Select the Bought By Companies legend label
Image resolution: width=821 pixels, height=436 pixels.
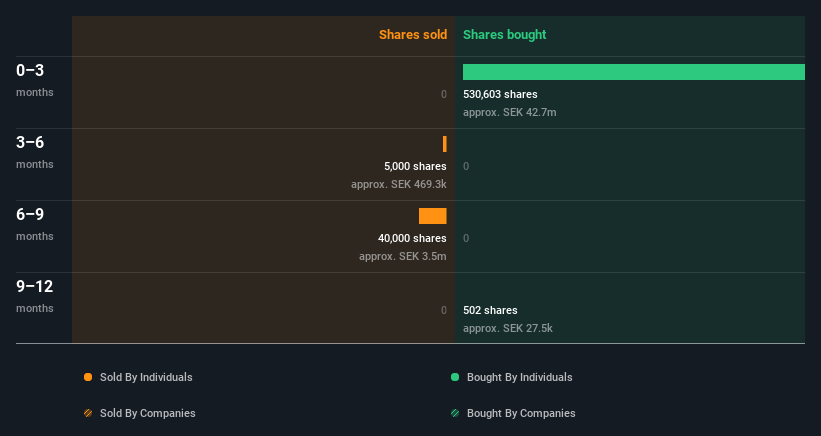pos(521,413)
